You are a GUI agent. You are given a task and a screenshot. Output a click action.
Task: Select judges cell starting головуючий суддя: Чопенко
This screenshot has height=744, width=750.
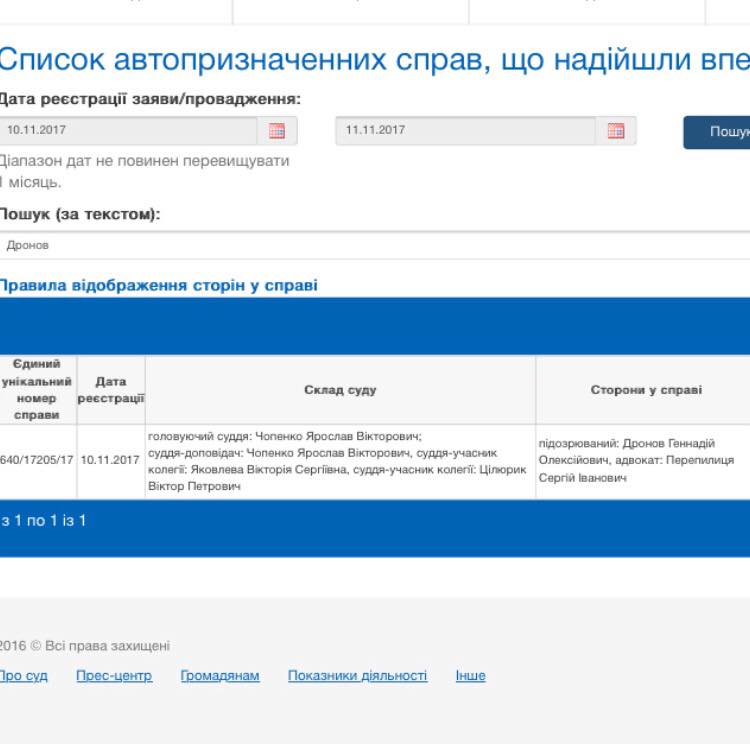click(x=340, y=461)
